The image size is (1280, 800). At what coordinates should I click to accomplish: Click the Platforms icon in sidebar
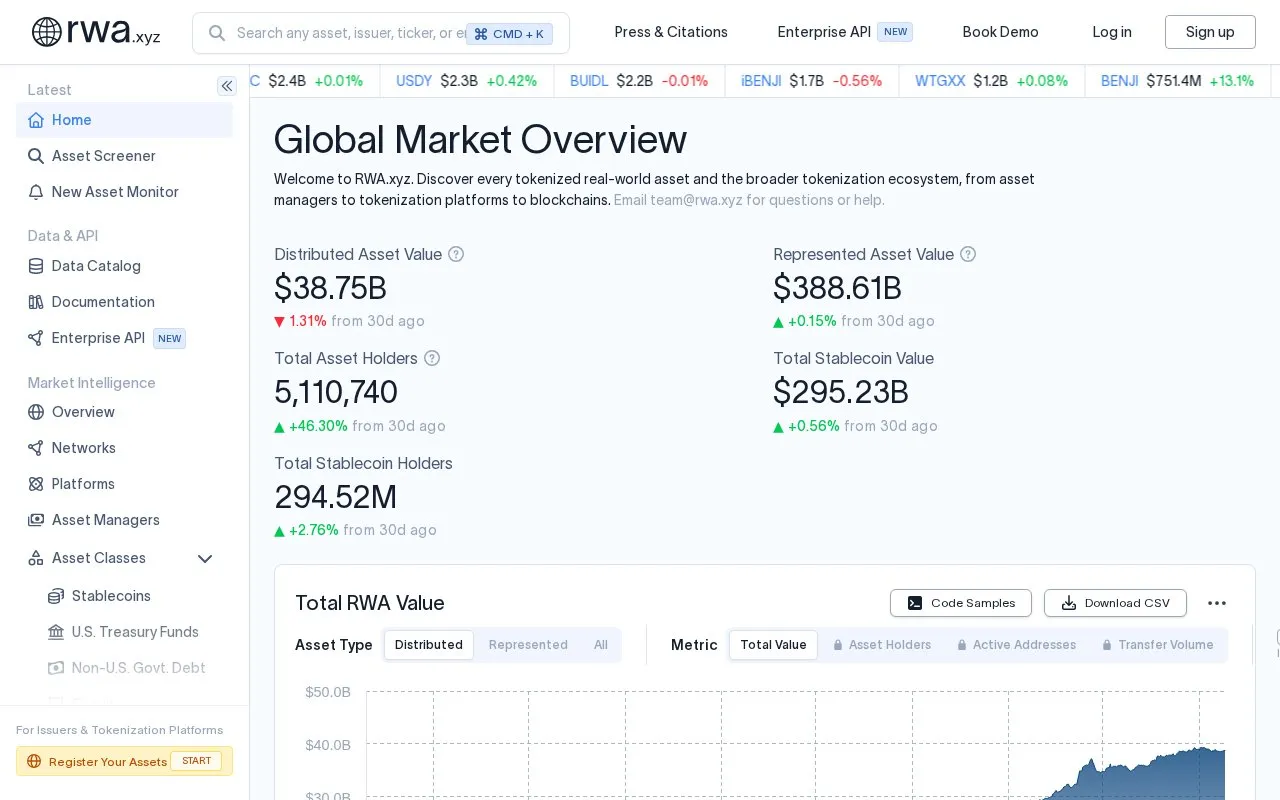pos(36,484)
